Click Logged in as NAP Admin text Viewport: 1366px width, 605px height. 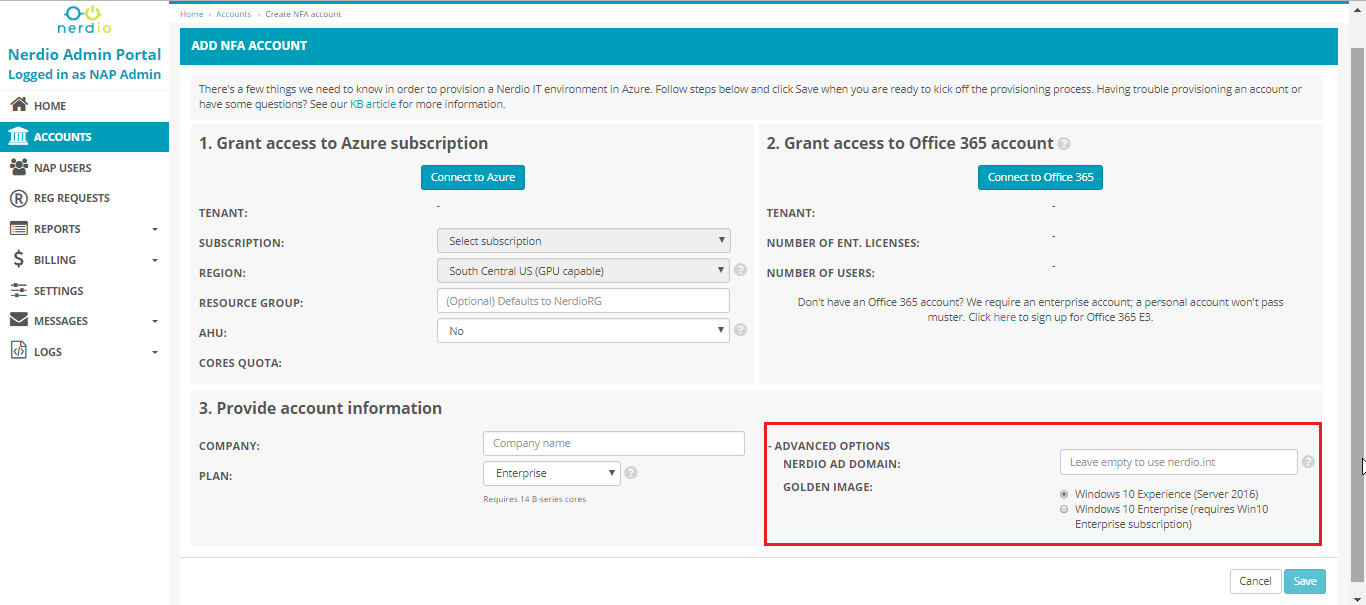coord(84,75)
